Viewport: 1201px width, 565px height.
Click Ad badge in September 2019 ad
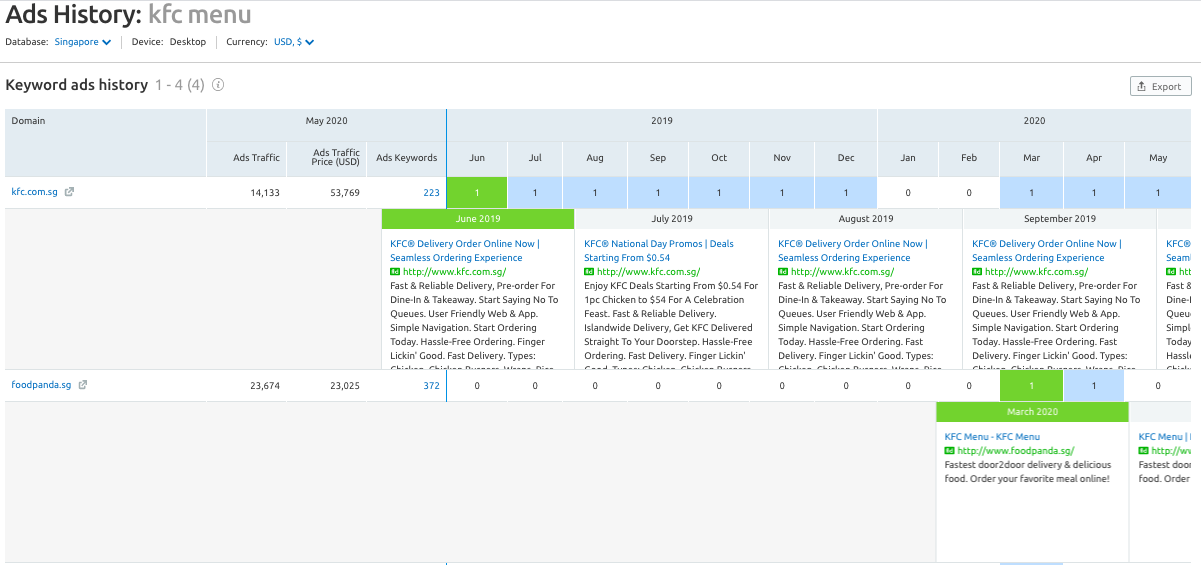(977, 271)
